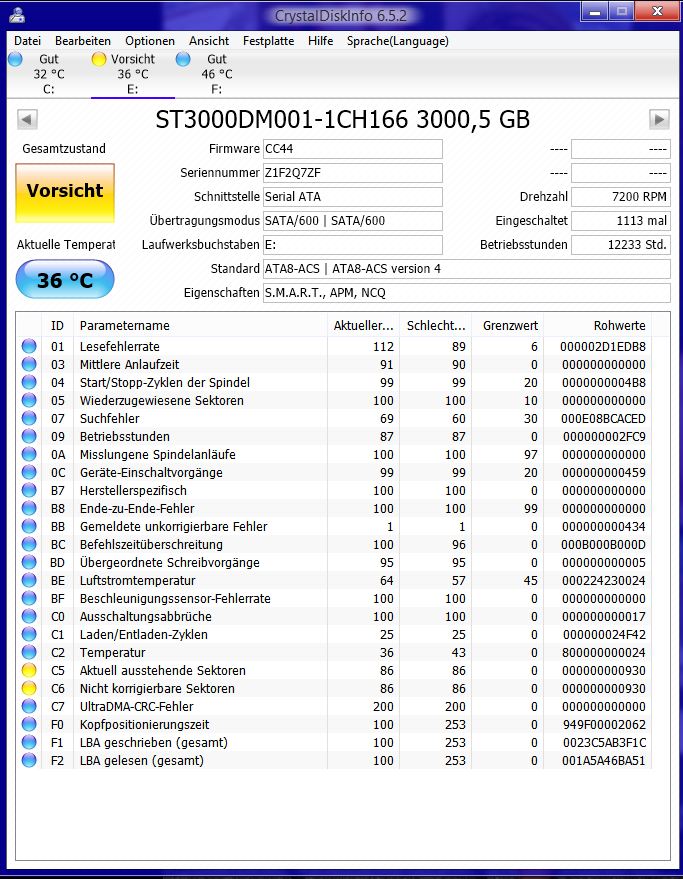Click status icon of Mittlere Anlaufzeit row
683x879 pixels.
[x=29, y=364]
